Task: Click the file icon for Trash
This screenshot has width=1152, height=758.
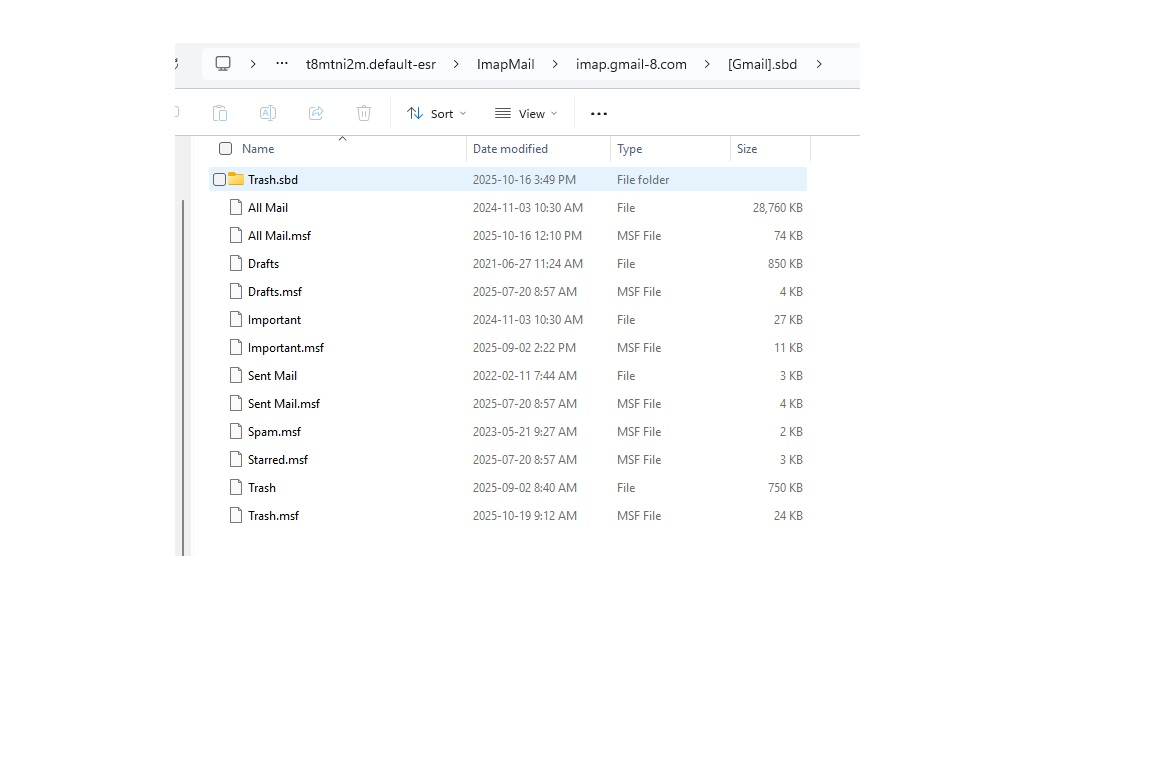Action: click(x=236, y=487)
